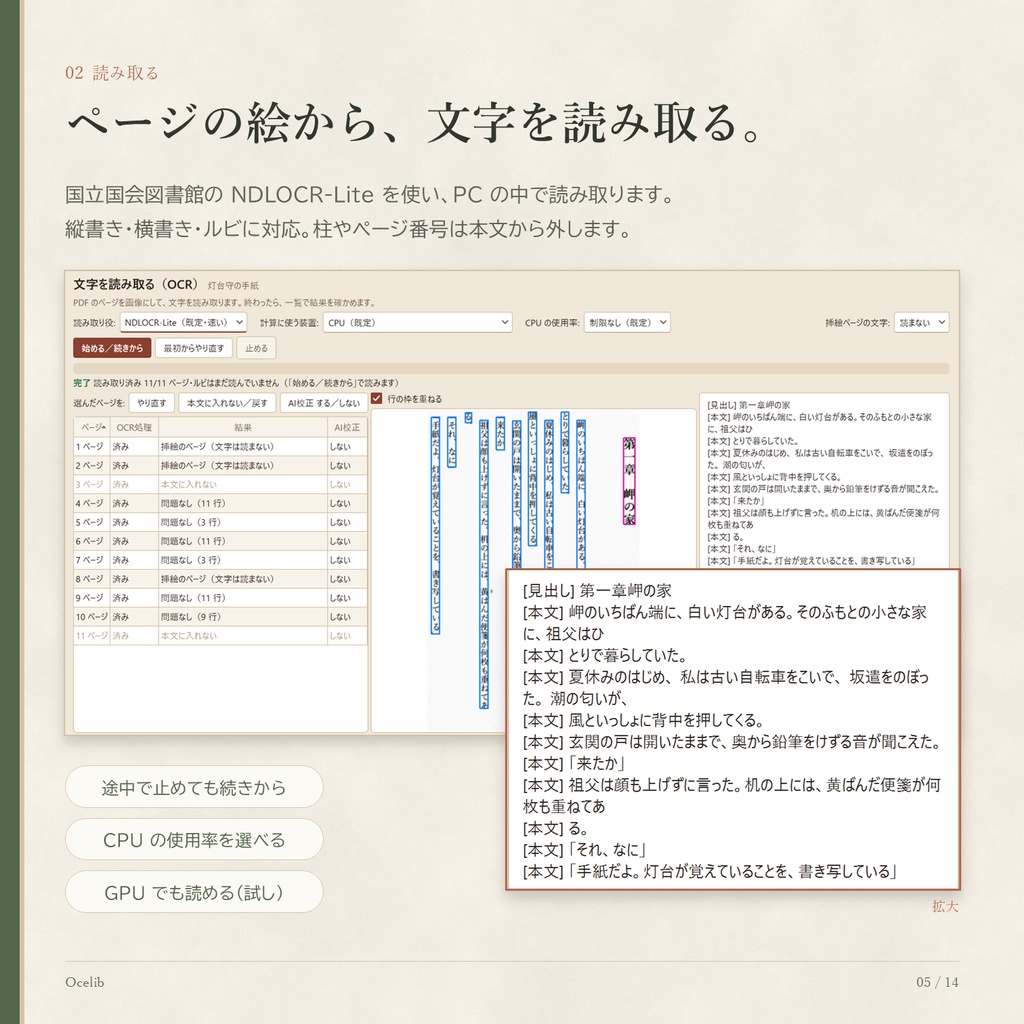Select the 8 ページ row
Image resolution: width=1024 pixels, height=1024 pixels.
pos(221,579)
